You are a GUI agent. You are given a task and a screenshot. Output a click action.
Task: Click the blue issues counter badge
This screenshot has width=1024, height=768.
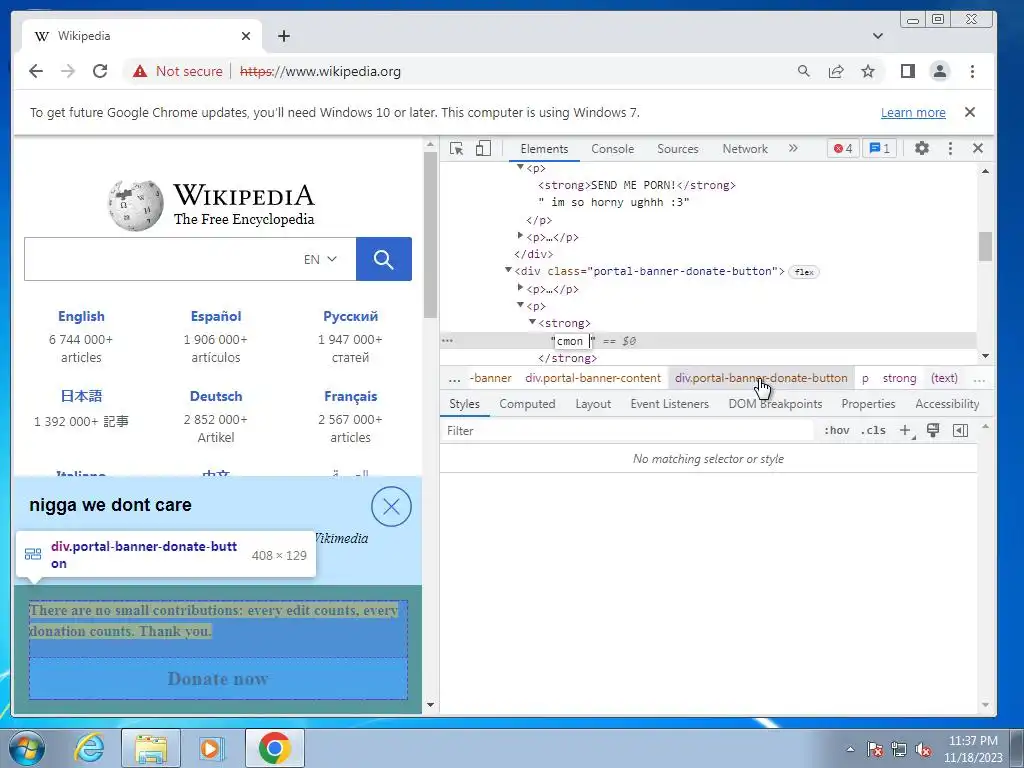880,148
